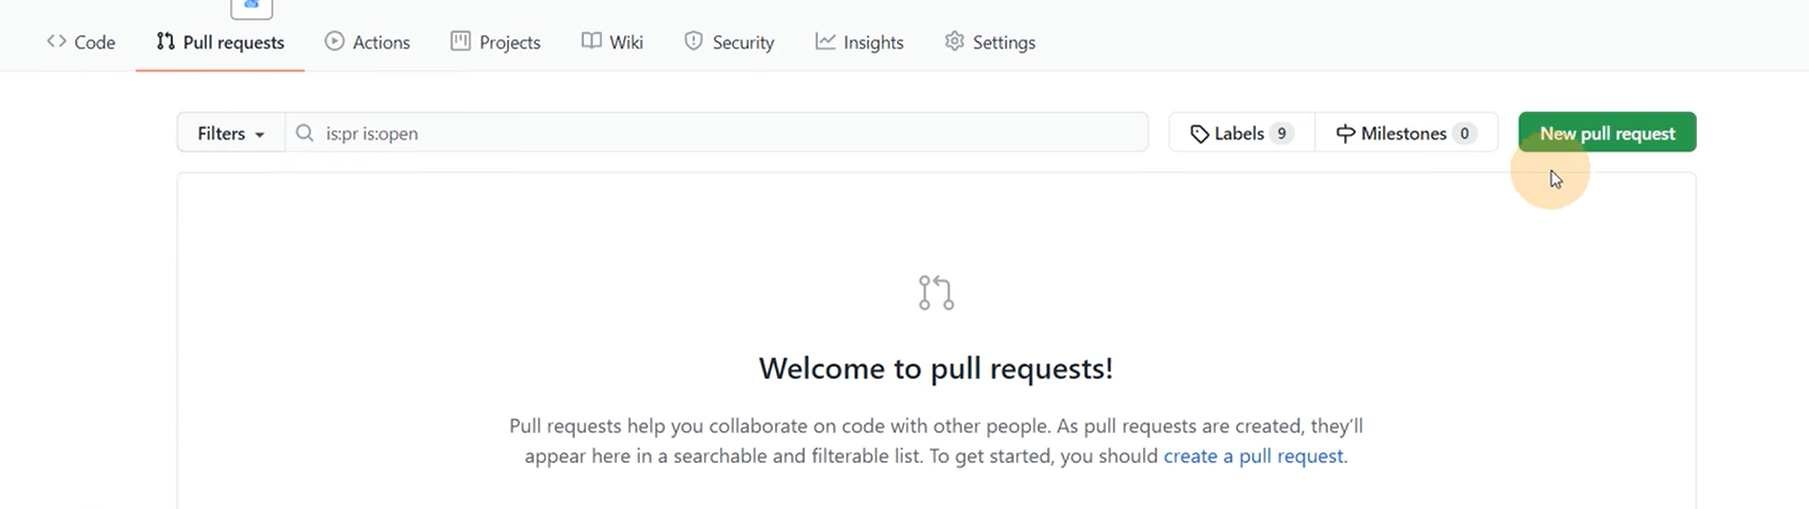Click the Projects board icon
This screenshot has width=1809, height=509.
(460, 41)
